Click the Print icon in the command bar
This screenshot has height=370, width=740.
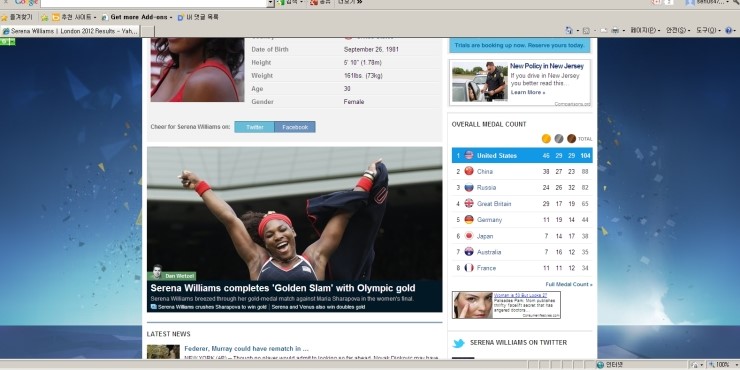click(615, 30)
